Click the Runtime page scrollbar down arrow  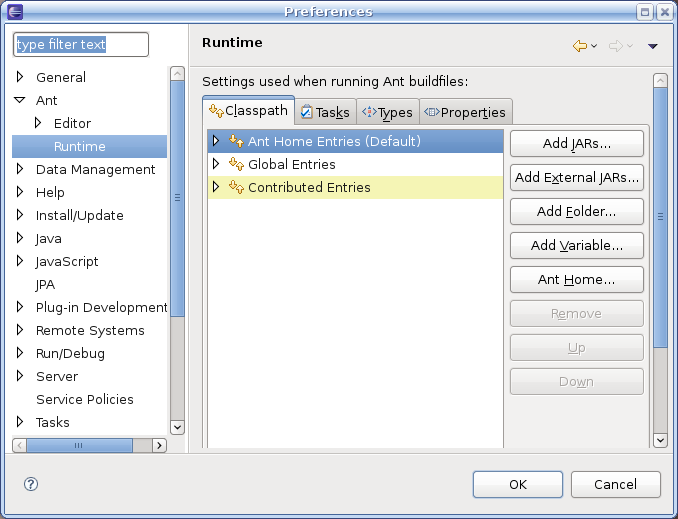[660, 440]
